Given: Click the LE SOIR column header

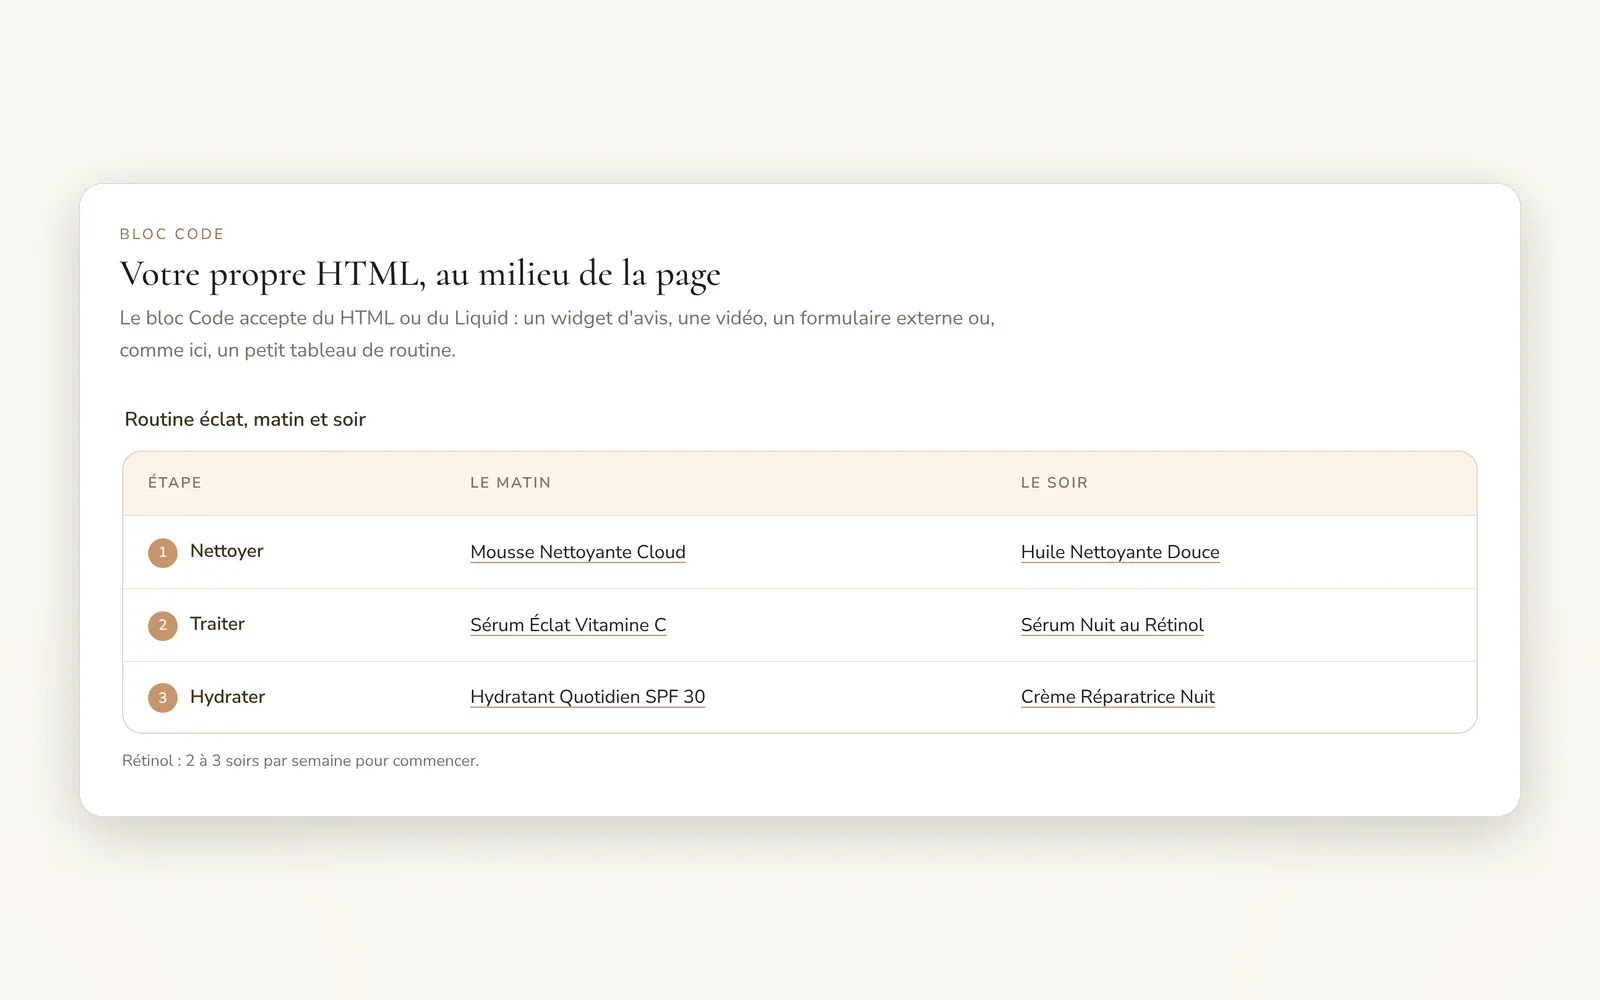Looking at the screenshot, I should point(1054,483).
